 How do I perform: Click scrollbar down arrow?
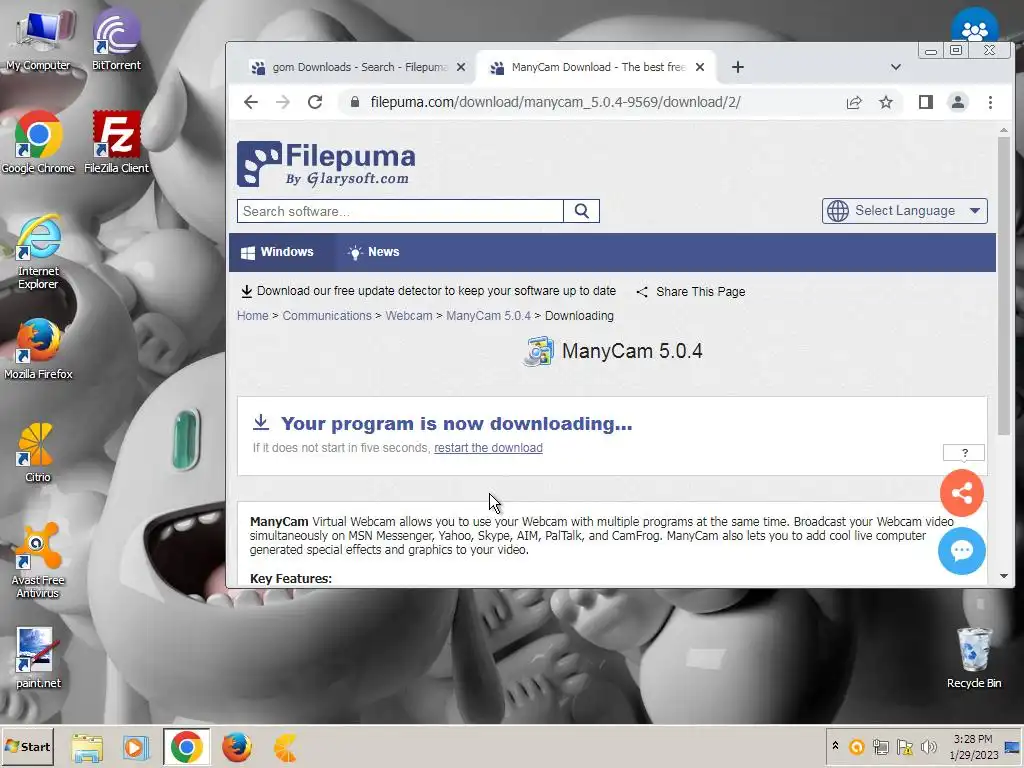pos(1004,576)
